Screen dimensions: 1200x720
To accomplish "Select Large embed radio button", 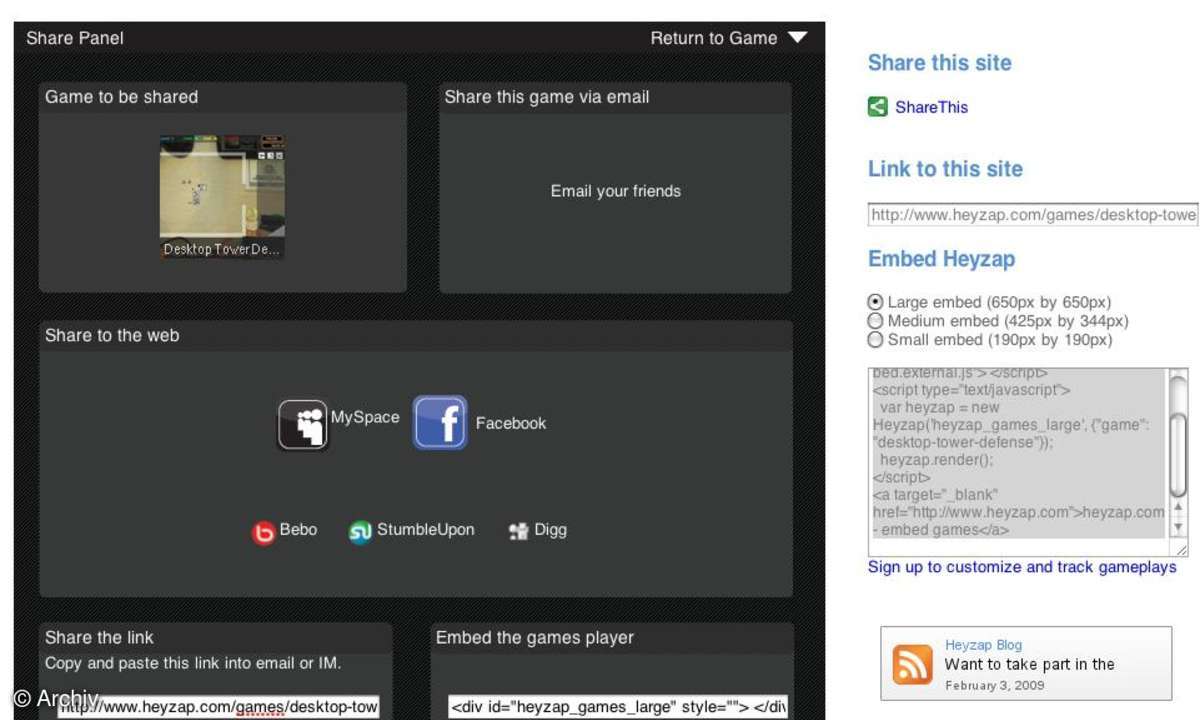I will click(876, 302).
